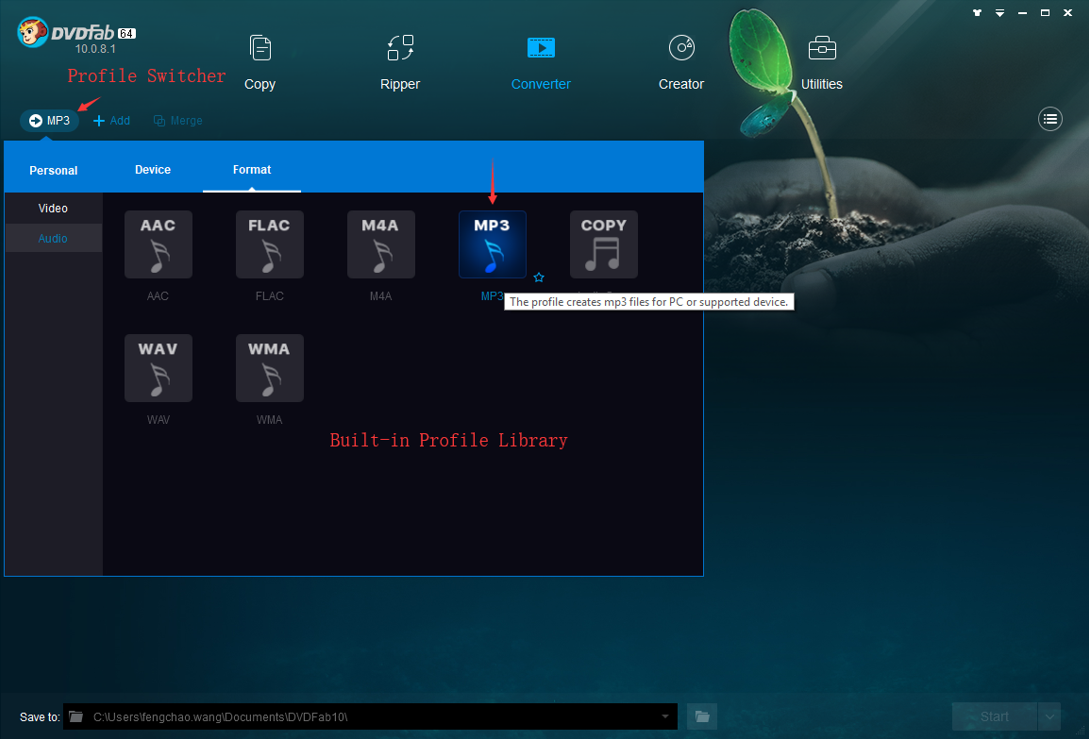Open the title bar dropdown menu arrow
1089x739 pixels.
[999, 13]
